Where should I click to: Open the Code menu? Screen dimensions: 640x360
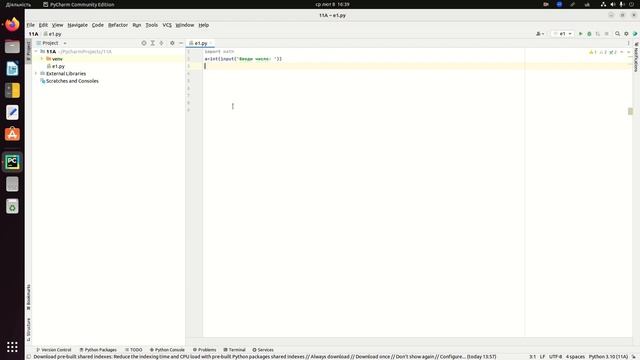point(98,25)
